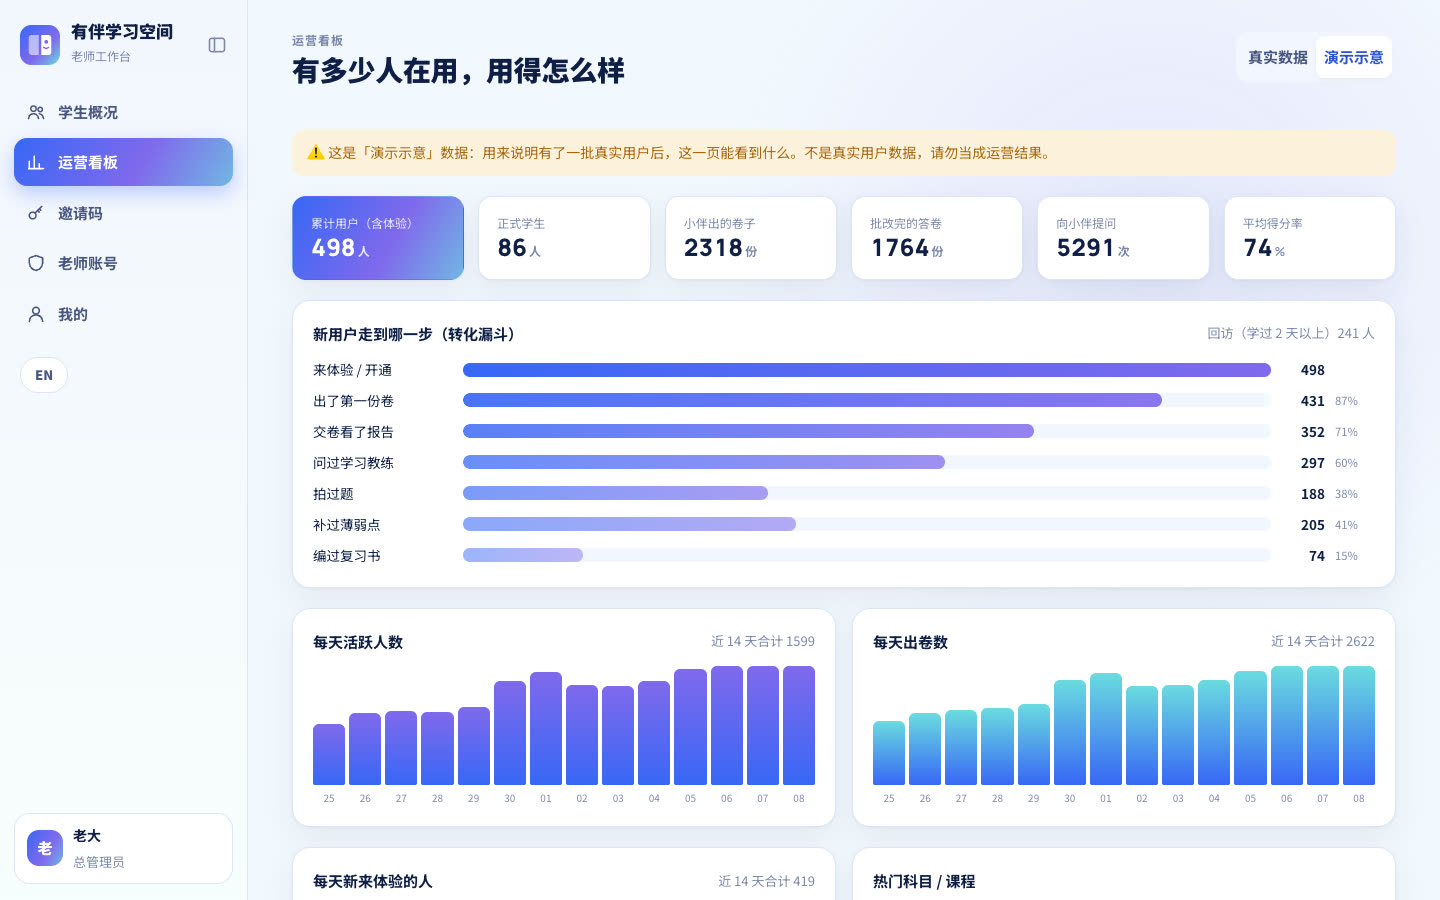The image size is (1440, 900).
Task: Click the 向小伴提问 5291 card
Action: pos(1123,238)
